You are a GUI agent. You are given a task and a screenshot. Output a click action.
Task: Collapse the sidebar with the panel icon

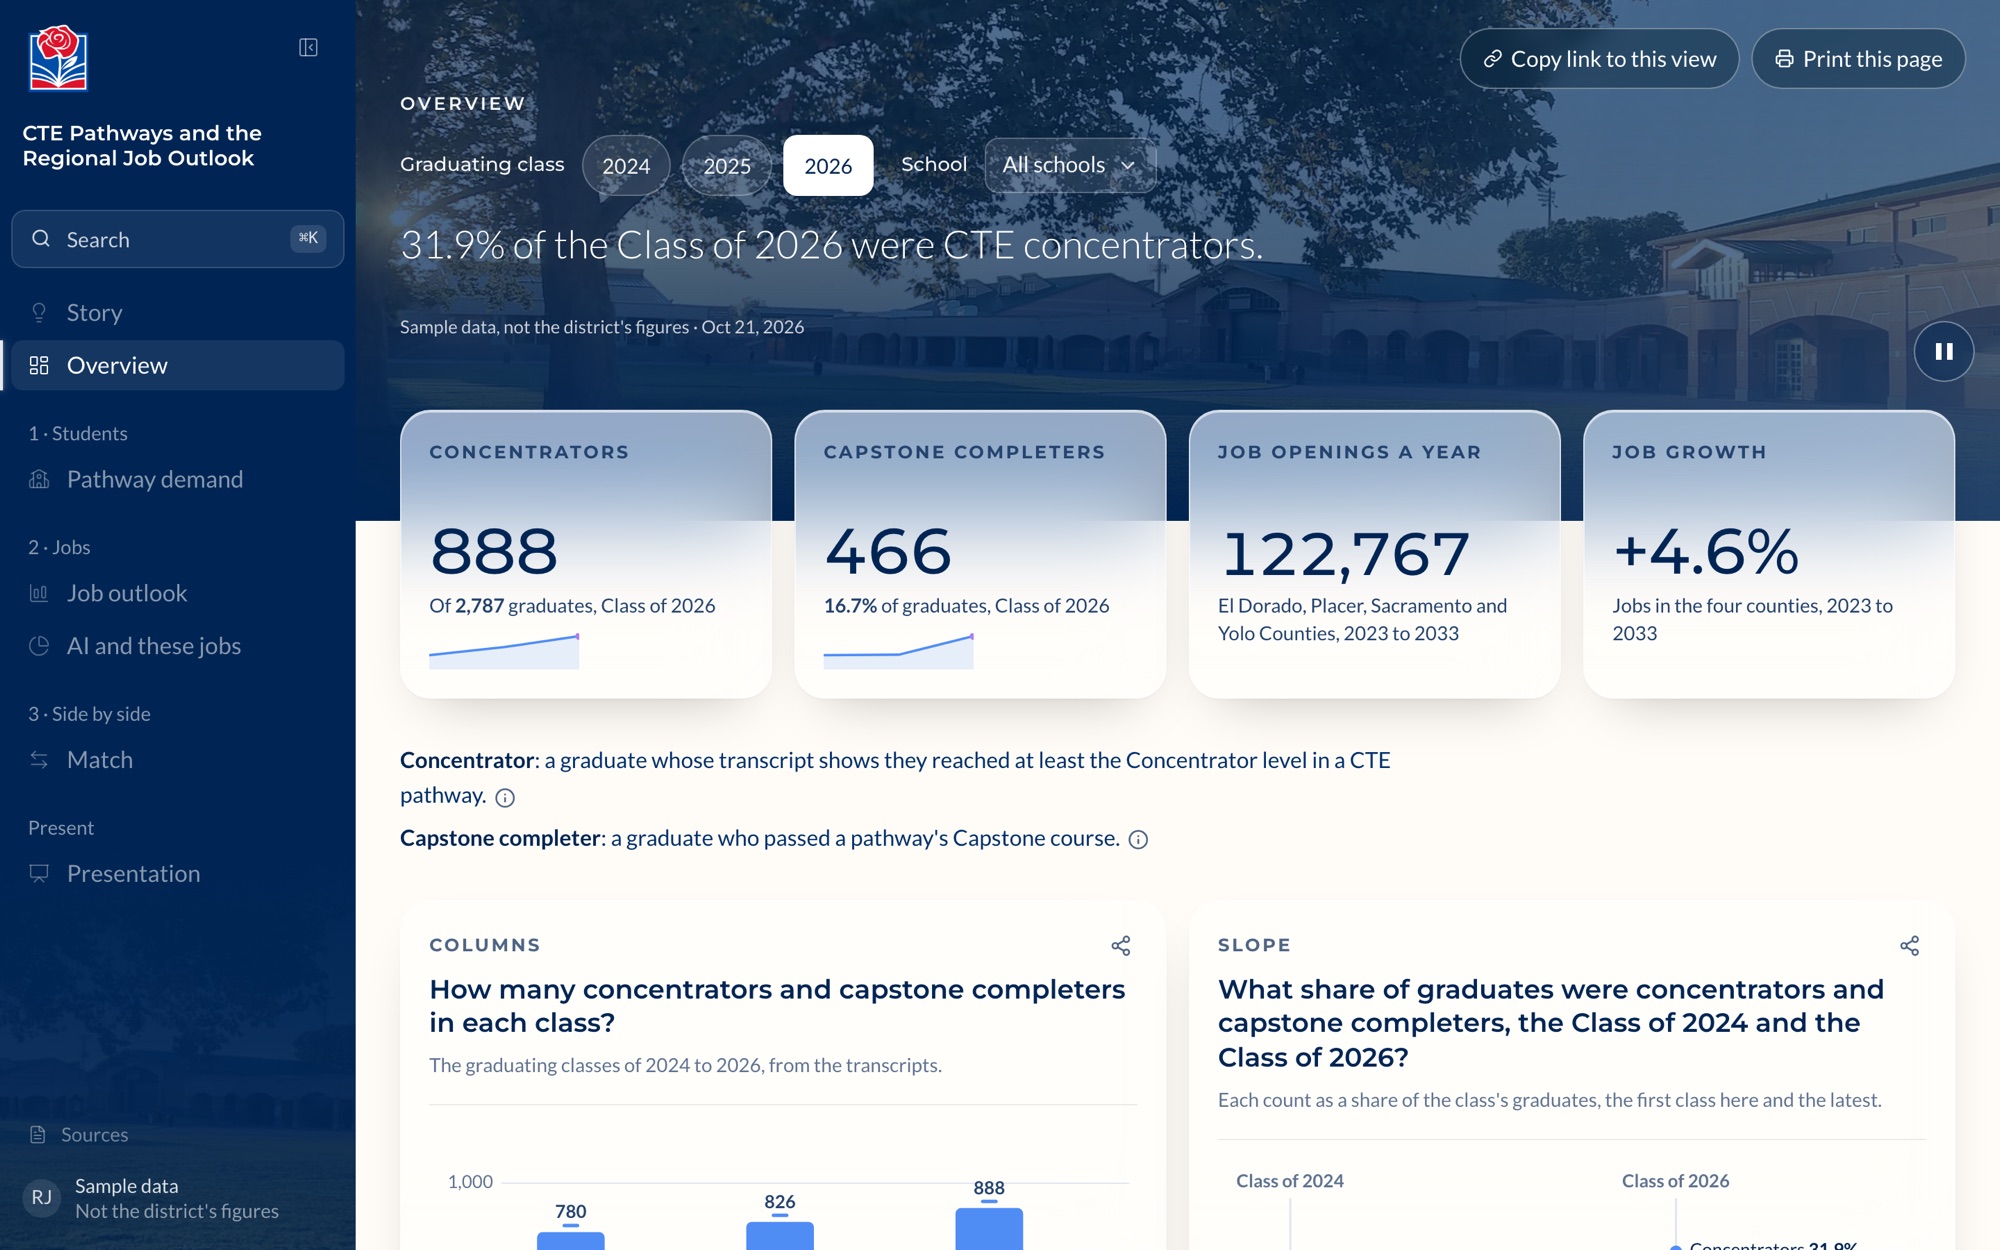tap(308, 47)
